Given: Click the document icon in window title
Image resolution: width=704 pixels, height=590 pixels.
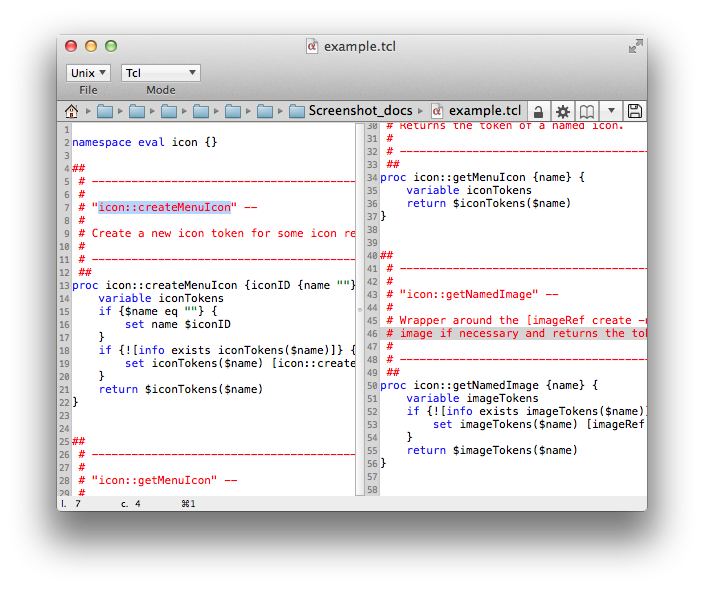Looking at the screenshot, I should pos(312,46).
